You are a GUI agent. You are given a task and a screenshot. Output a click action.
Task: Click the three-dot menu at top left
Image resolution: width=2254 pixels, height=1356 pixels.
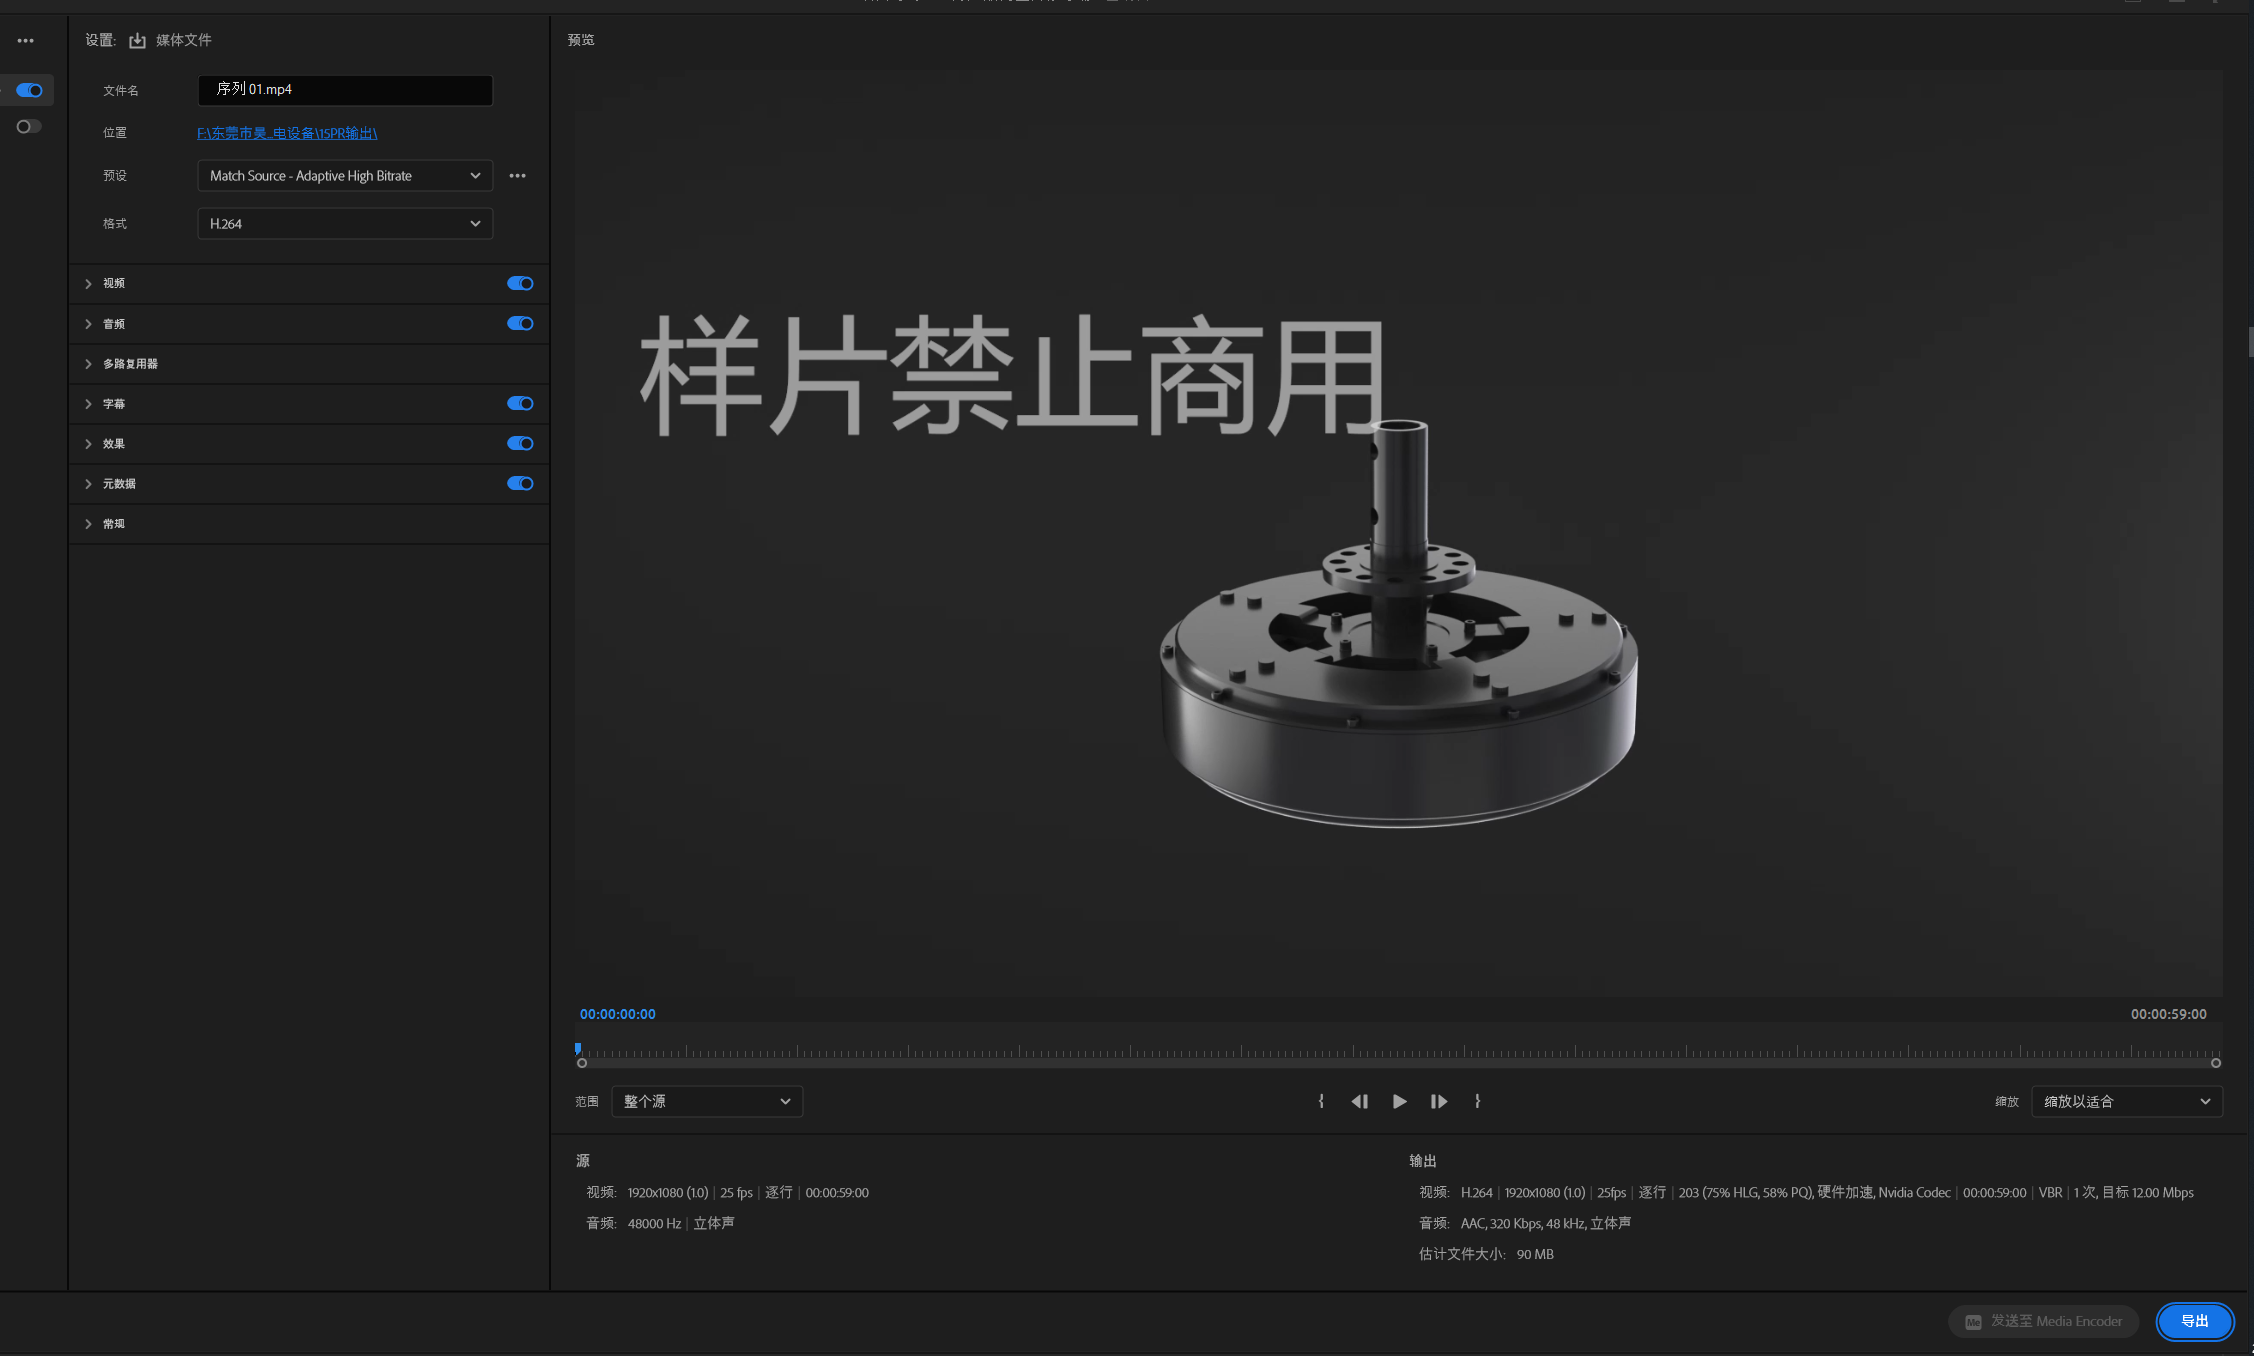(x=26, y=41)
